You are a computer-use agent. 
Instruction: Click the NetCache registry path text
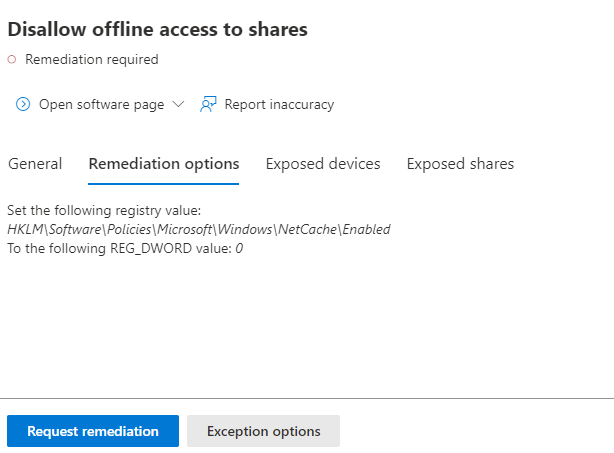click(199, 229)
